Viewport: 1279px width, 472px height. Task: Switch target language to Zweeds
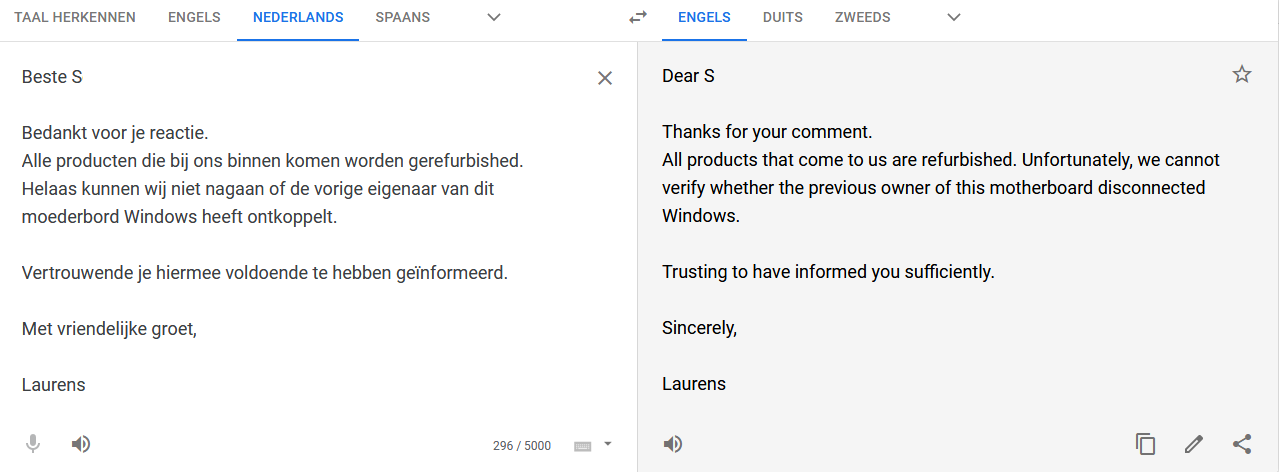tap(863, 17)
